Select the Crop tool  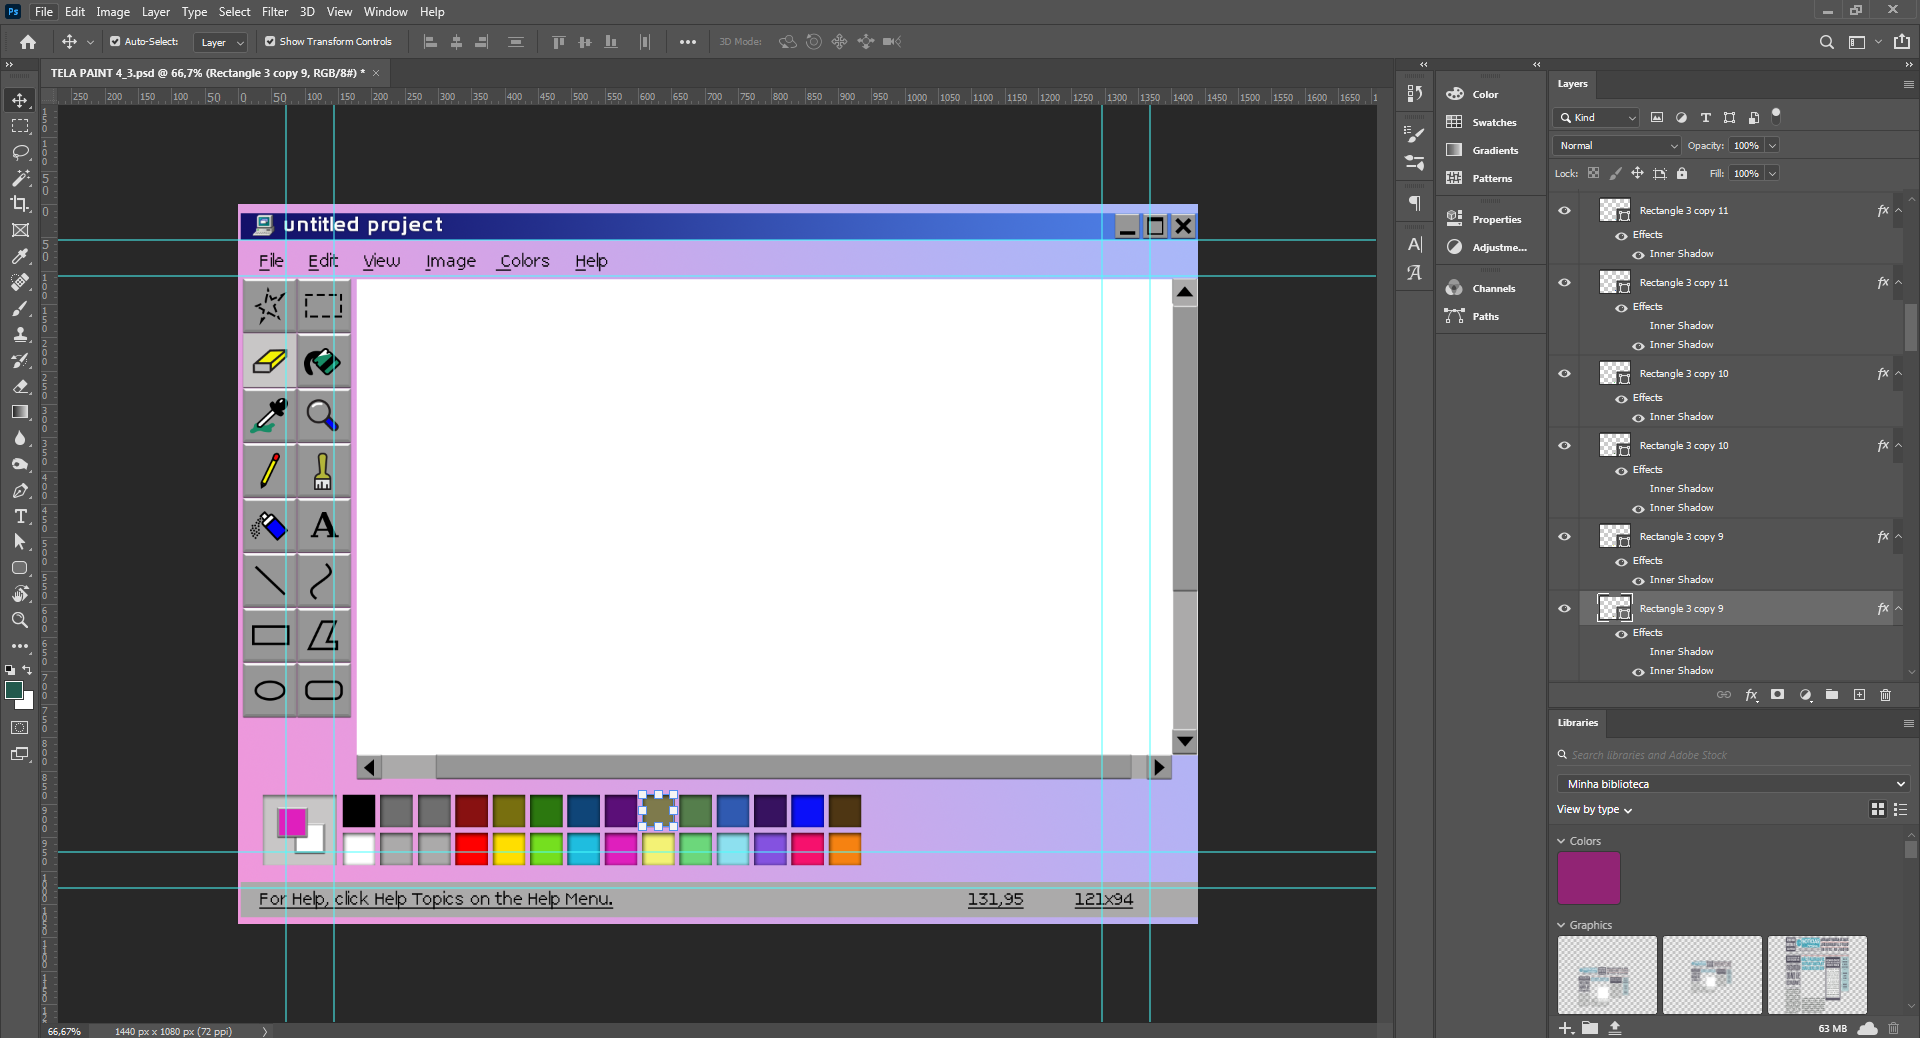[x=20, y=204]
